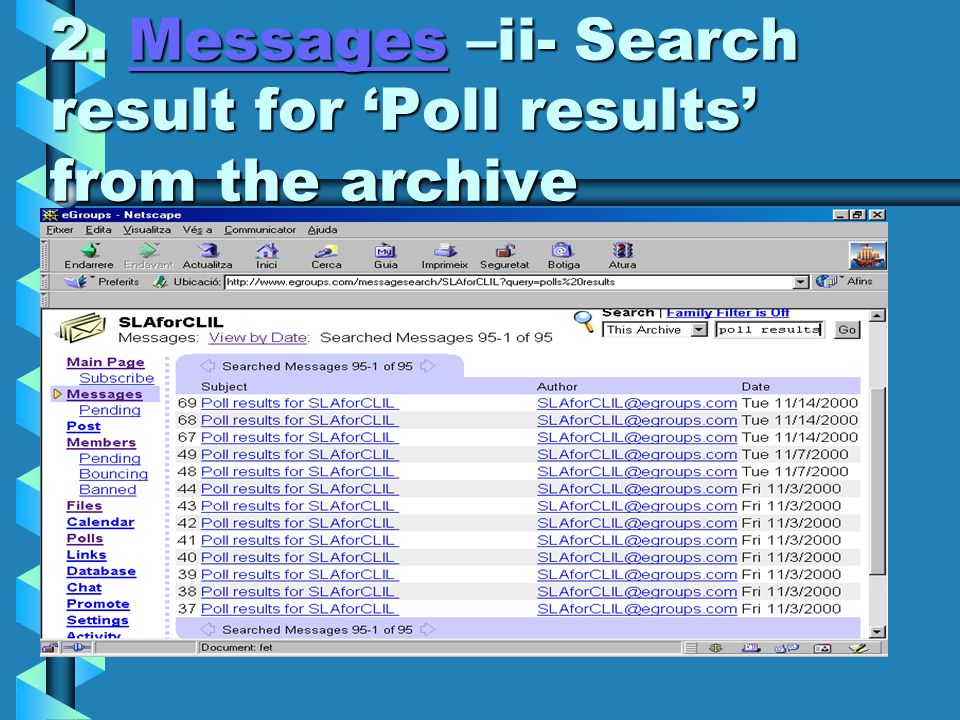Open the Guia My Netscape icon
Screen dimensions: 960x720
(x=385, y=250)
